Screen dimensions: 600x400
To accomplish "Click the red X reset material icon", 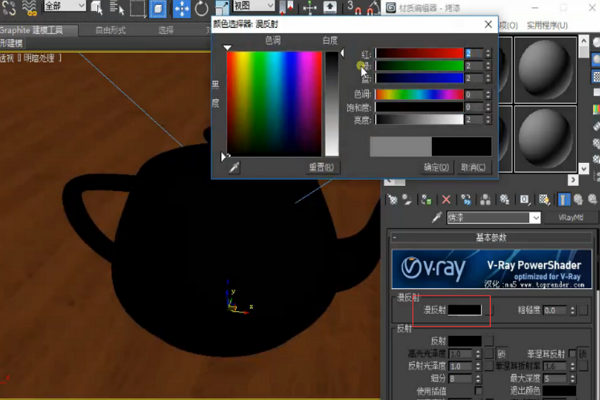I will pos(446,199).
